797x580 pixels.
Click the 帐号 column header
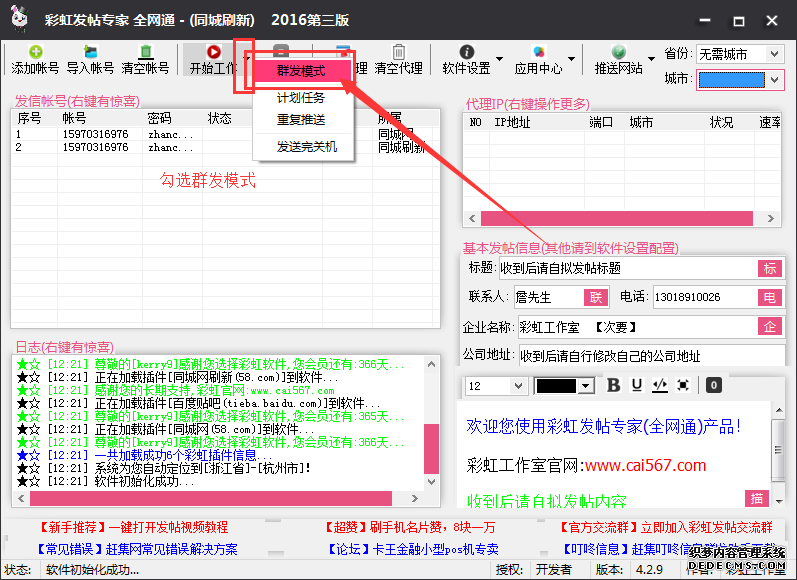[x=74, y=118]
